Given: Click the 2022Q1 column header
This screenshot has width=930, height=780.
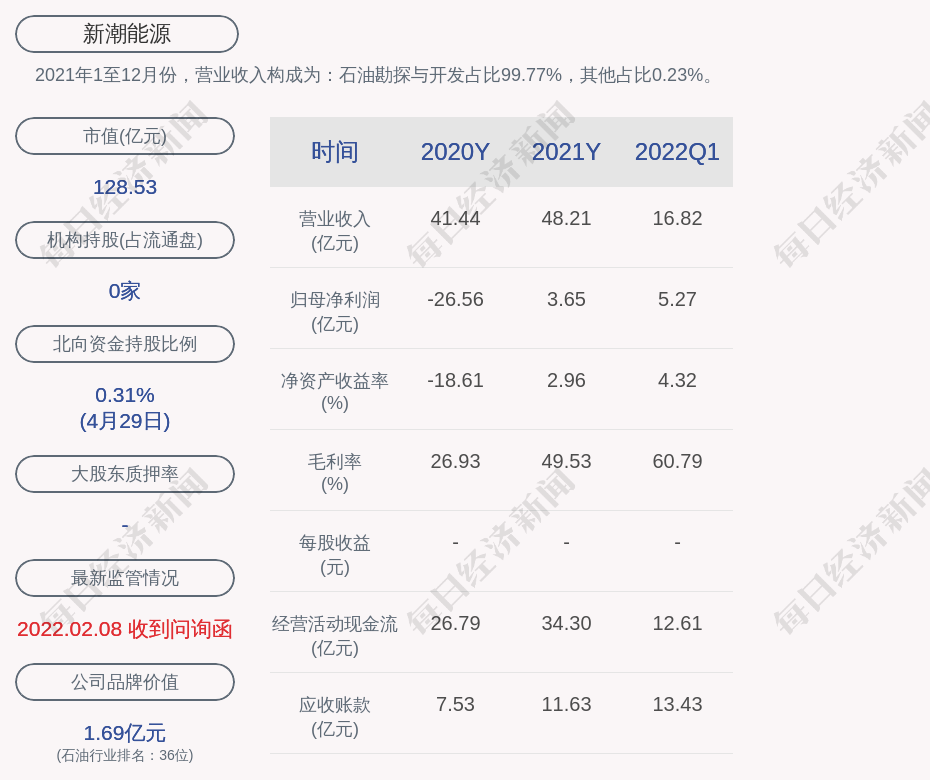Looking at the screenshot, I should click(x=677, y=152).
